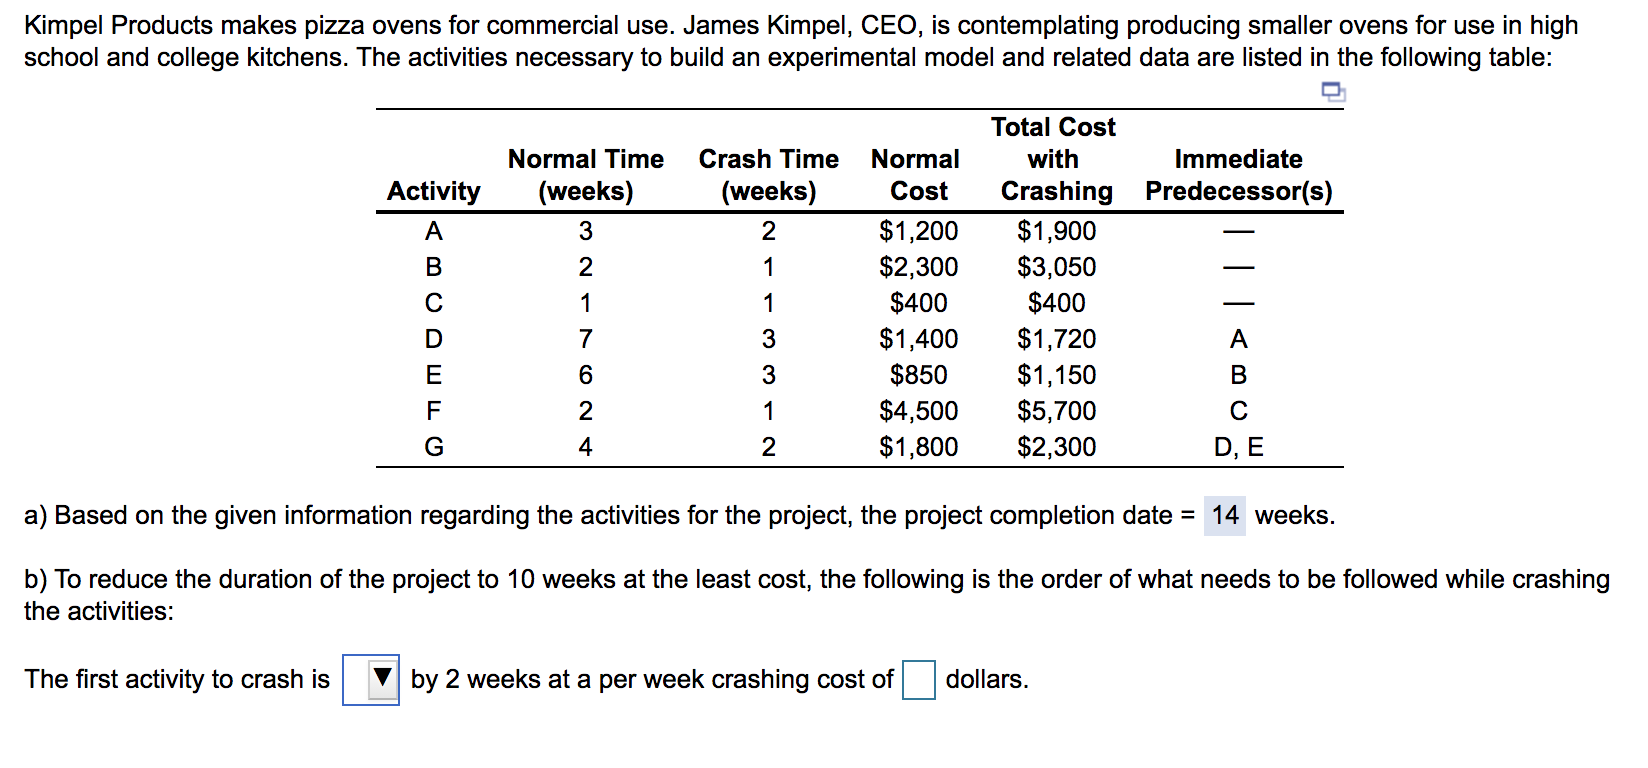The height and width of the screenshot is (768, 1648).
Task: Select the Immediate Predecessor(s) column header
Action: click(x=1238, y=175)
